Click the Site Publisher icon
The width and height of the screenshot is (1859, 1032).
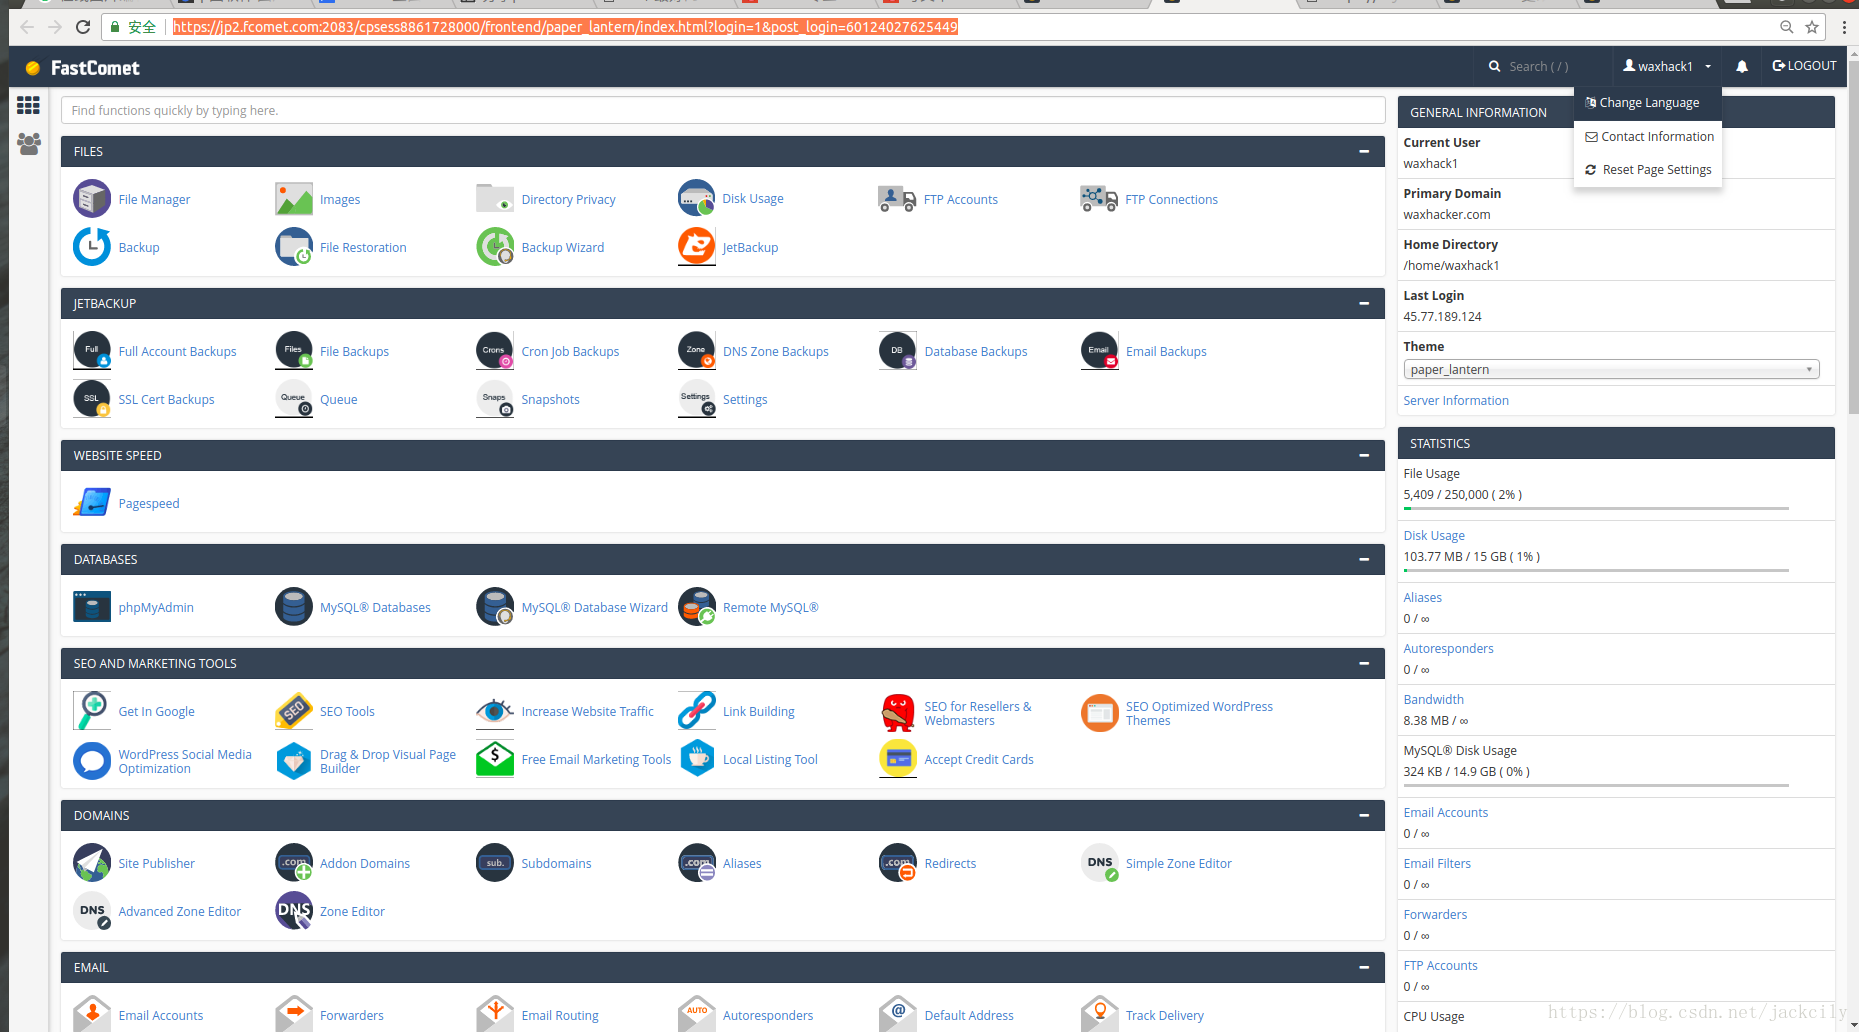coord(92,863)
